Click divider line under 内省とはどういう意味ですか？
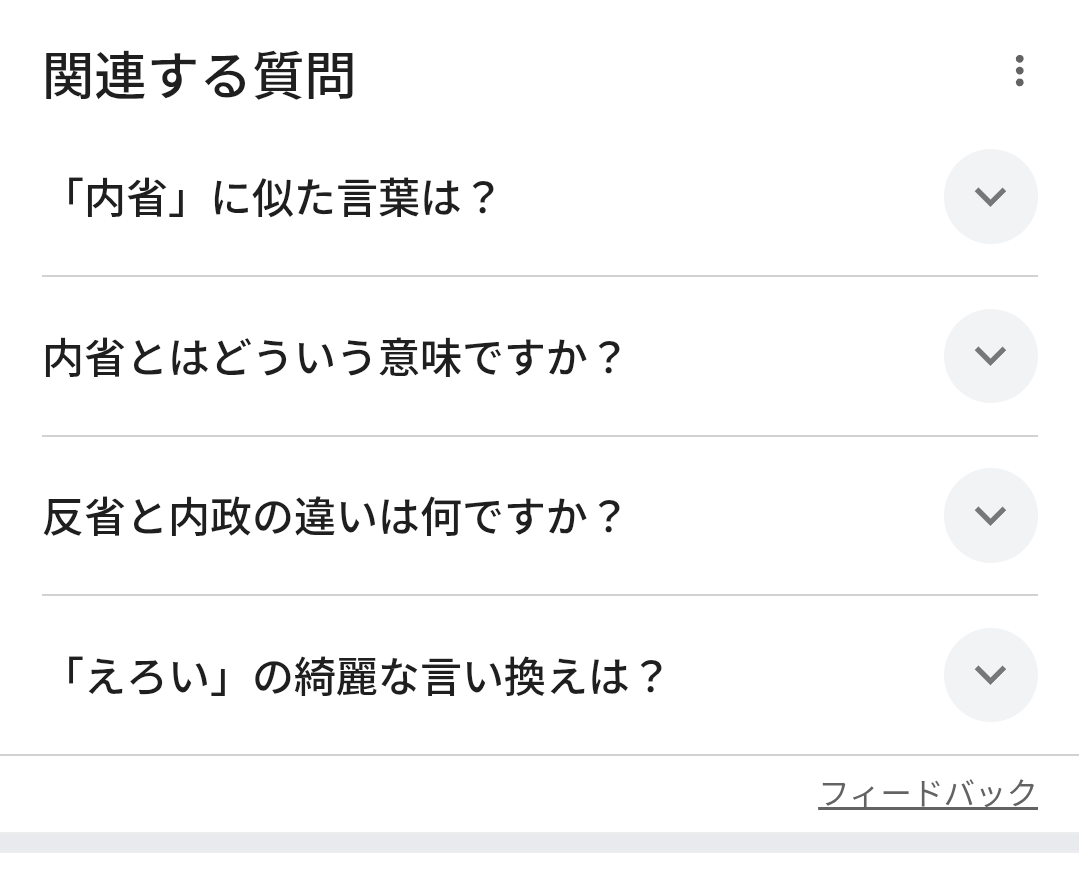This screenshot has width=1079, height=876. (x=539, y=436)
